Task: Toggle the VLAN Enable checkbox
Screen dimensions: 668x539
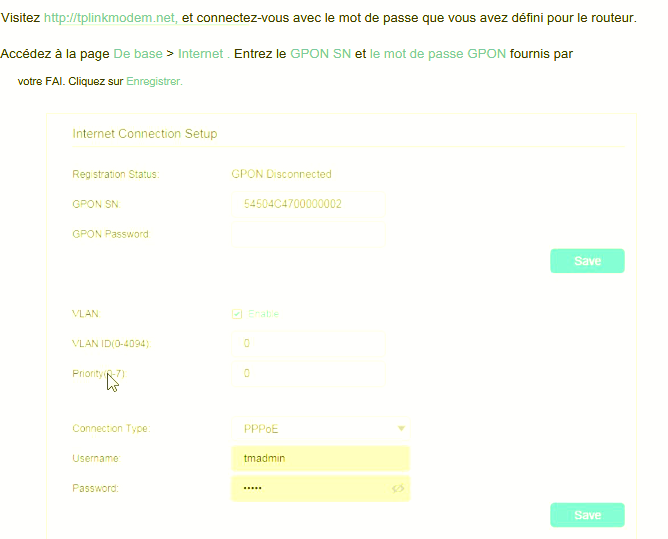Action: [x=237, y=314]
